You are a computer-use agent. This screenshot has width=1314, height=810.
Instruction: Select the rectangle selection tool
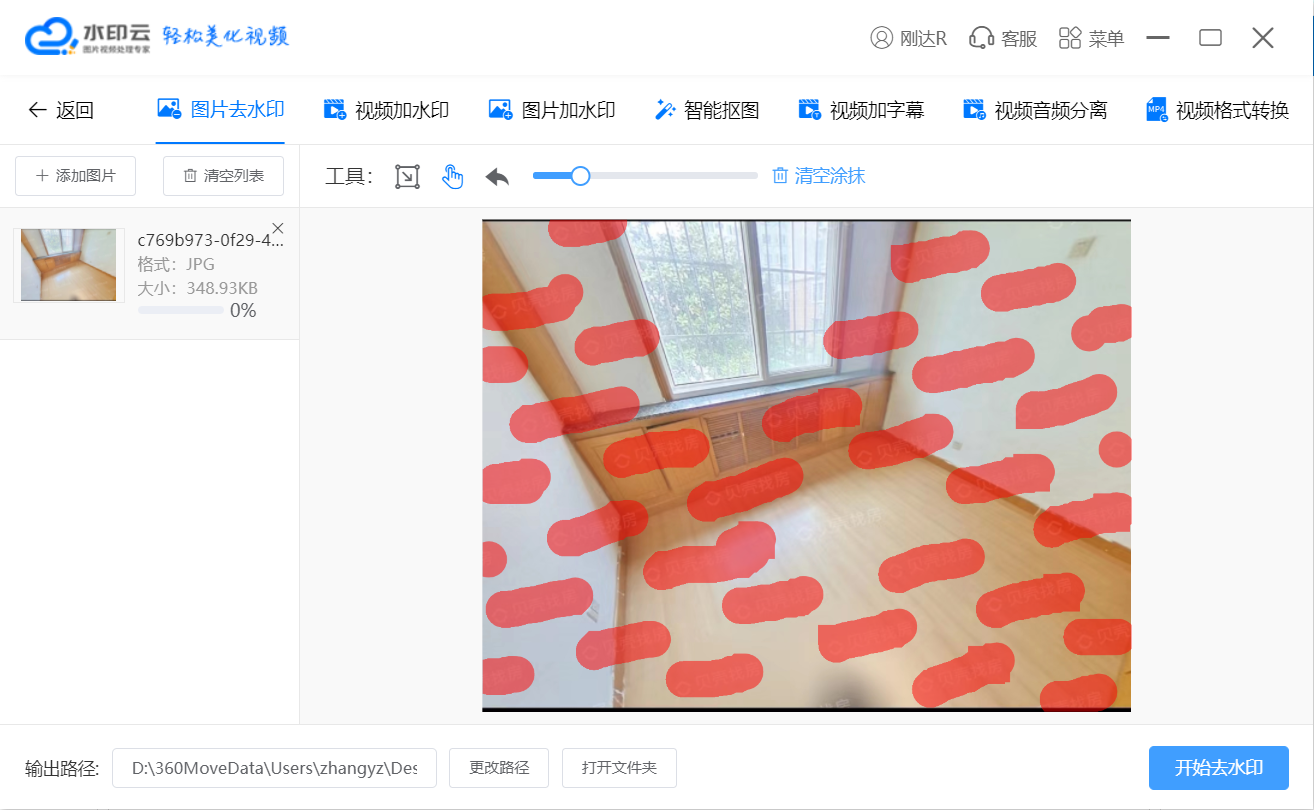(x=407, y=177)
